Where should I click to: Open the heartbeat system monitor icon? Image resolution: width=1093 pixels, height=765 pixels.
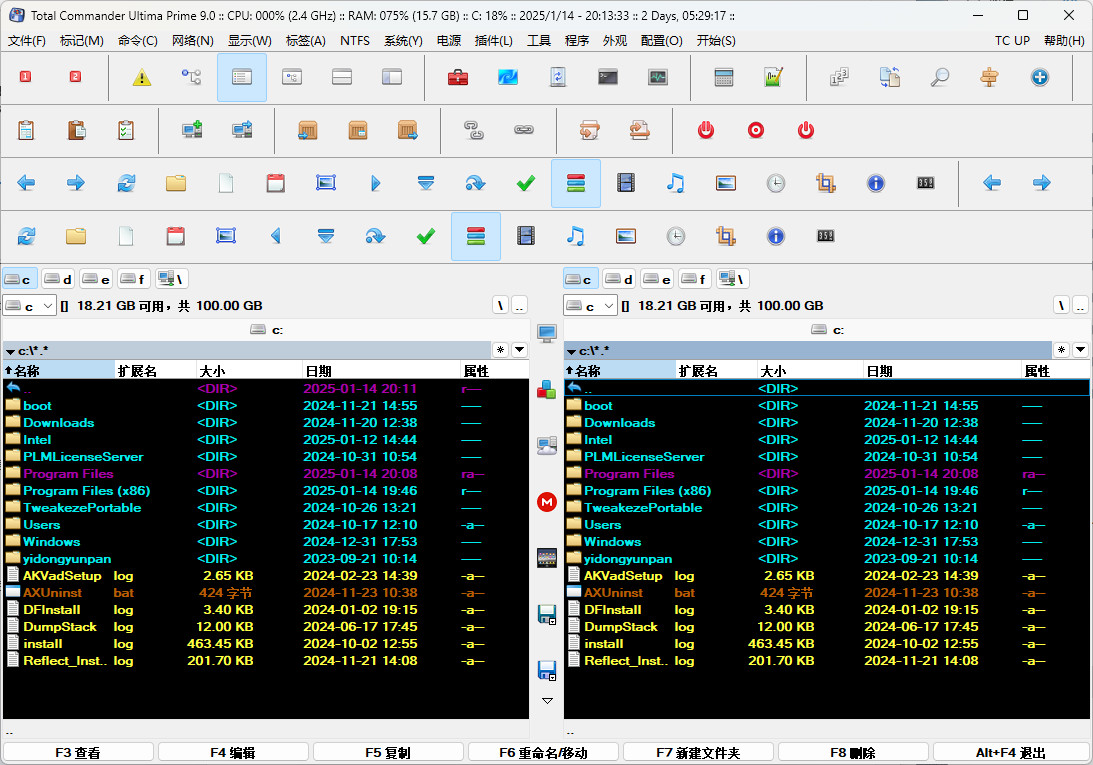(658, 77)
